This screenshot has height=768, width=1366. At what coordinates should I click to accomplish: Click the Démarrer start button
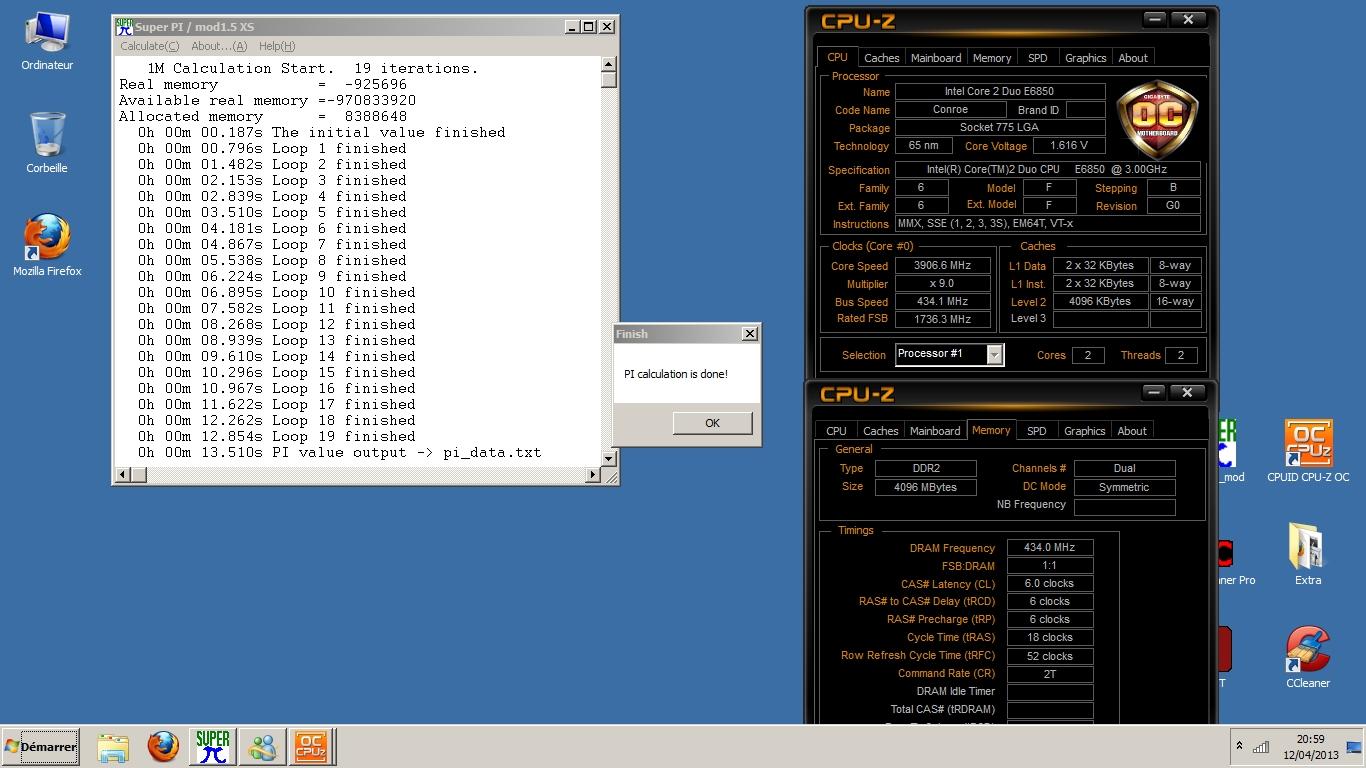[41, 747]
